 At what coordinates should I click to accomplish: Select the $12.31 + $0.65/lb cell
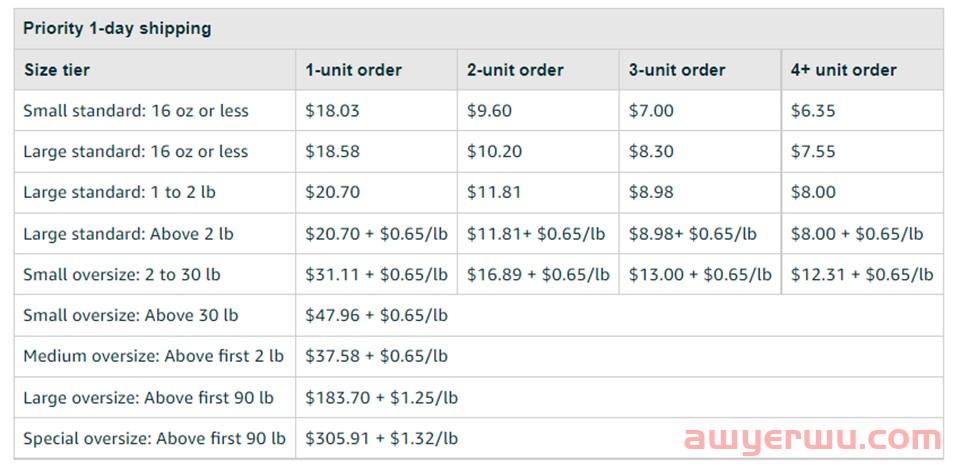(x=862, y=274)
